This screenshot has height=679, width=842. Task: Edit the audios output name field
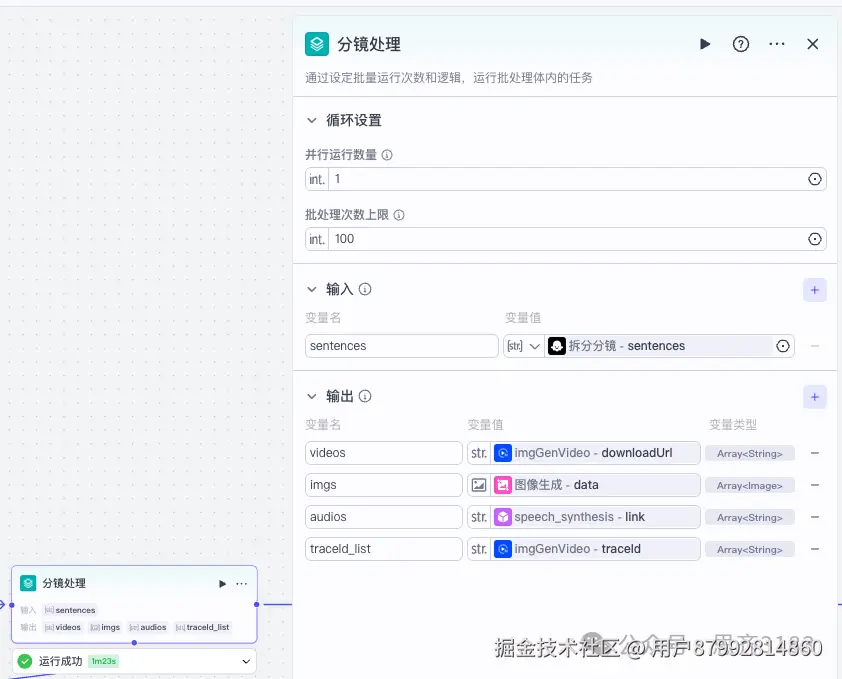pyautogui.click(x=383, y=517)
